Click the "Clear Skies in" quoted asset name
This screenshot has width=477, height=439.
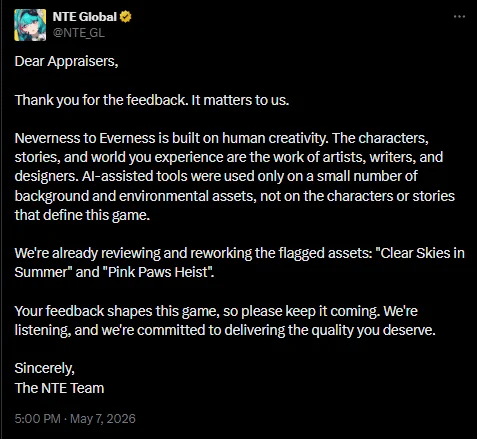pyautogui.click(x=420, y=253)
